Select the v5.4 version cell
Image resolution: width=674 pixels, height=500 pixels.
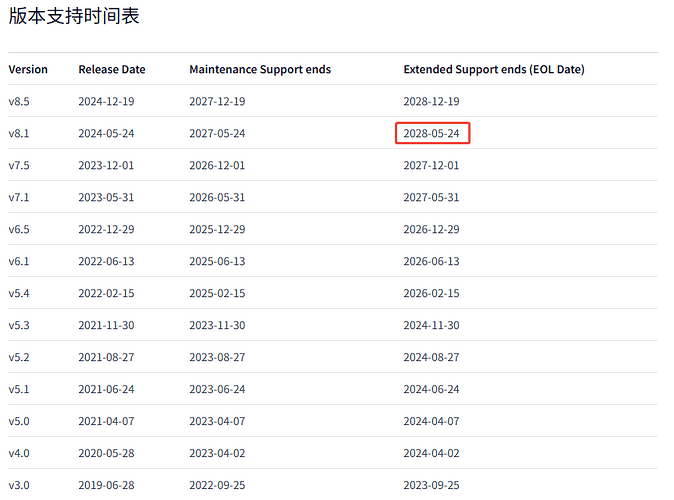19,293
